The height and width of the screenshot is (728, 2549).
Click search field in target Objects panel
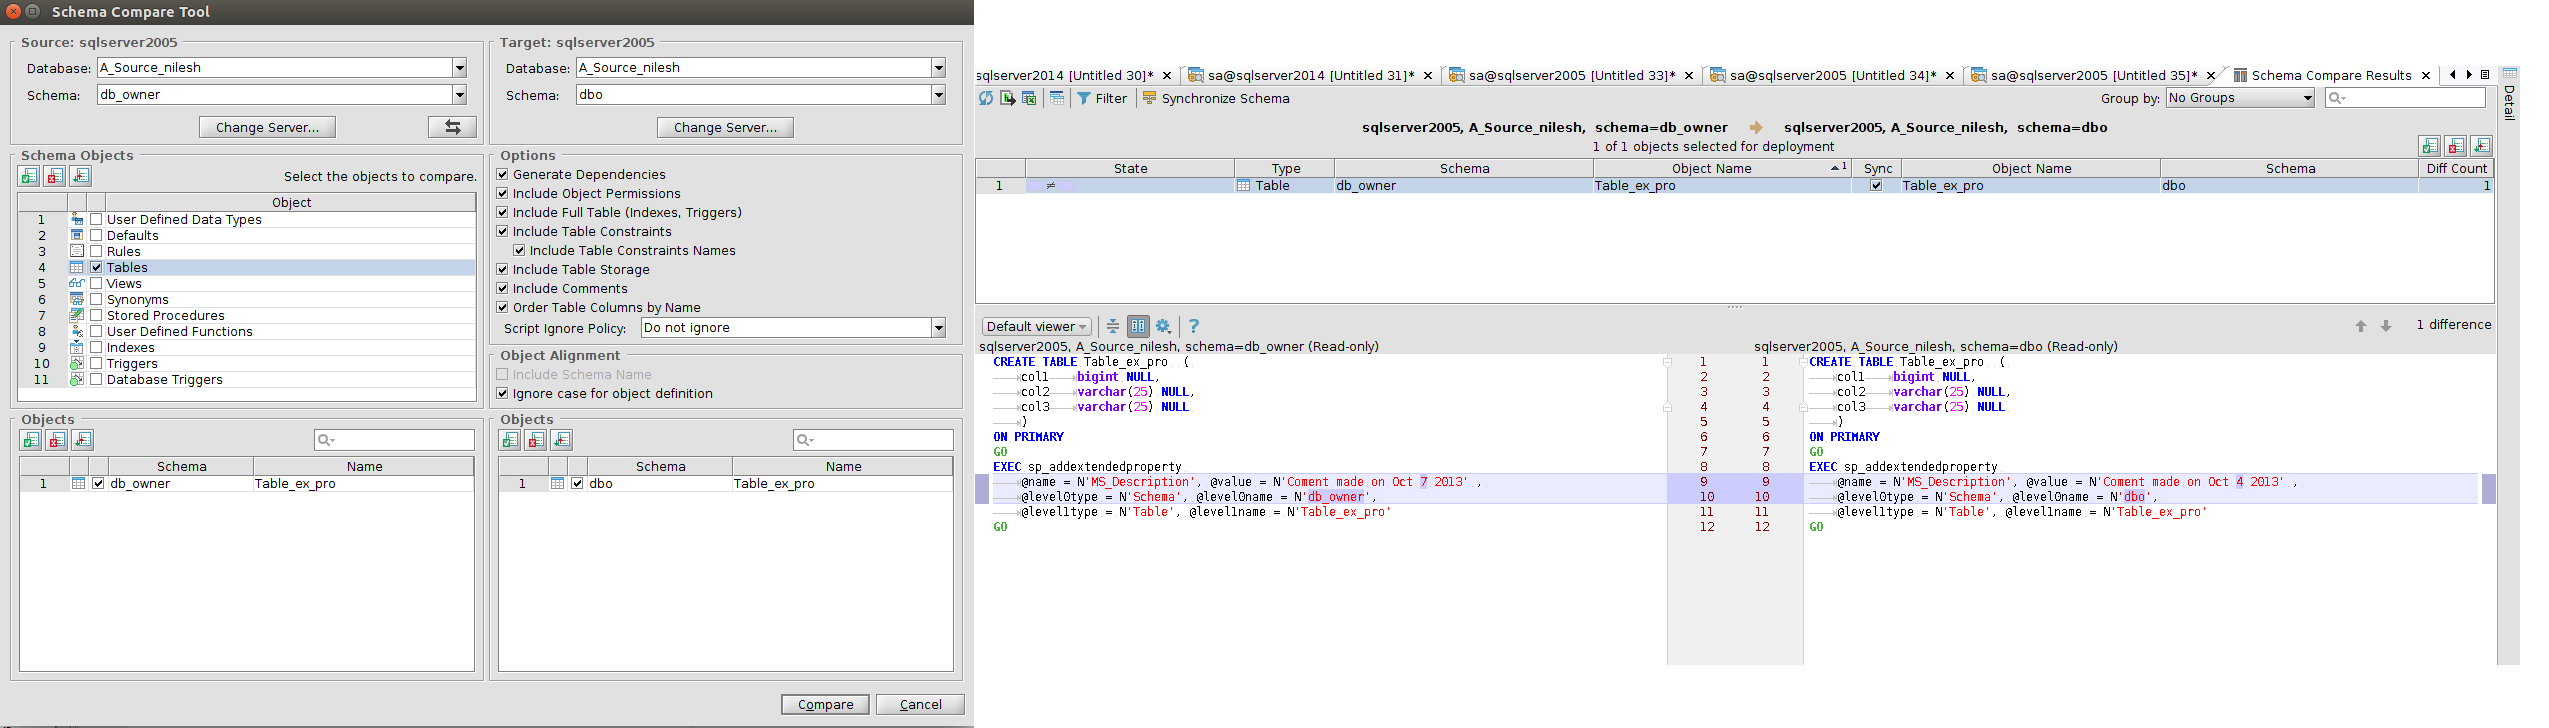tap(873, 440)
